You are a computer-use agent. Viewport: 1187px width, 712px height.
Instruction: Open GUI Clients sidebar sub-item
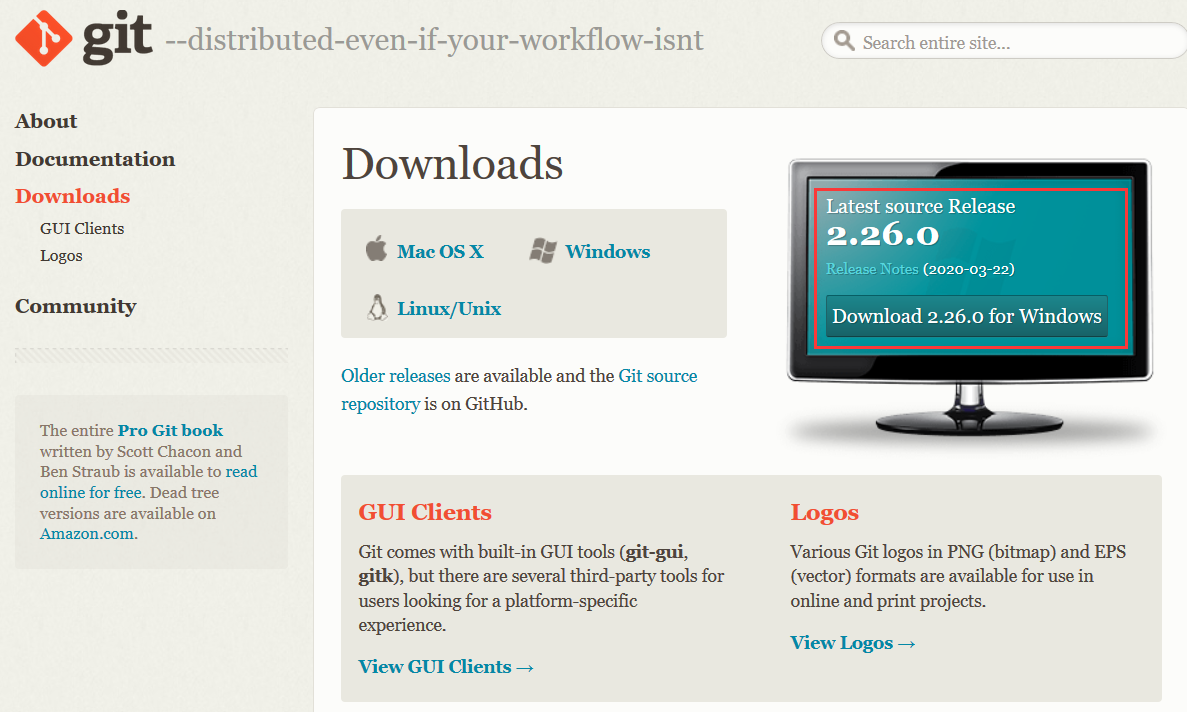tap(82, 229)
